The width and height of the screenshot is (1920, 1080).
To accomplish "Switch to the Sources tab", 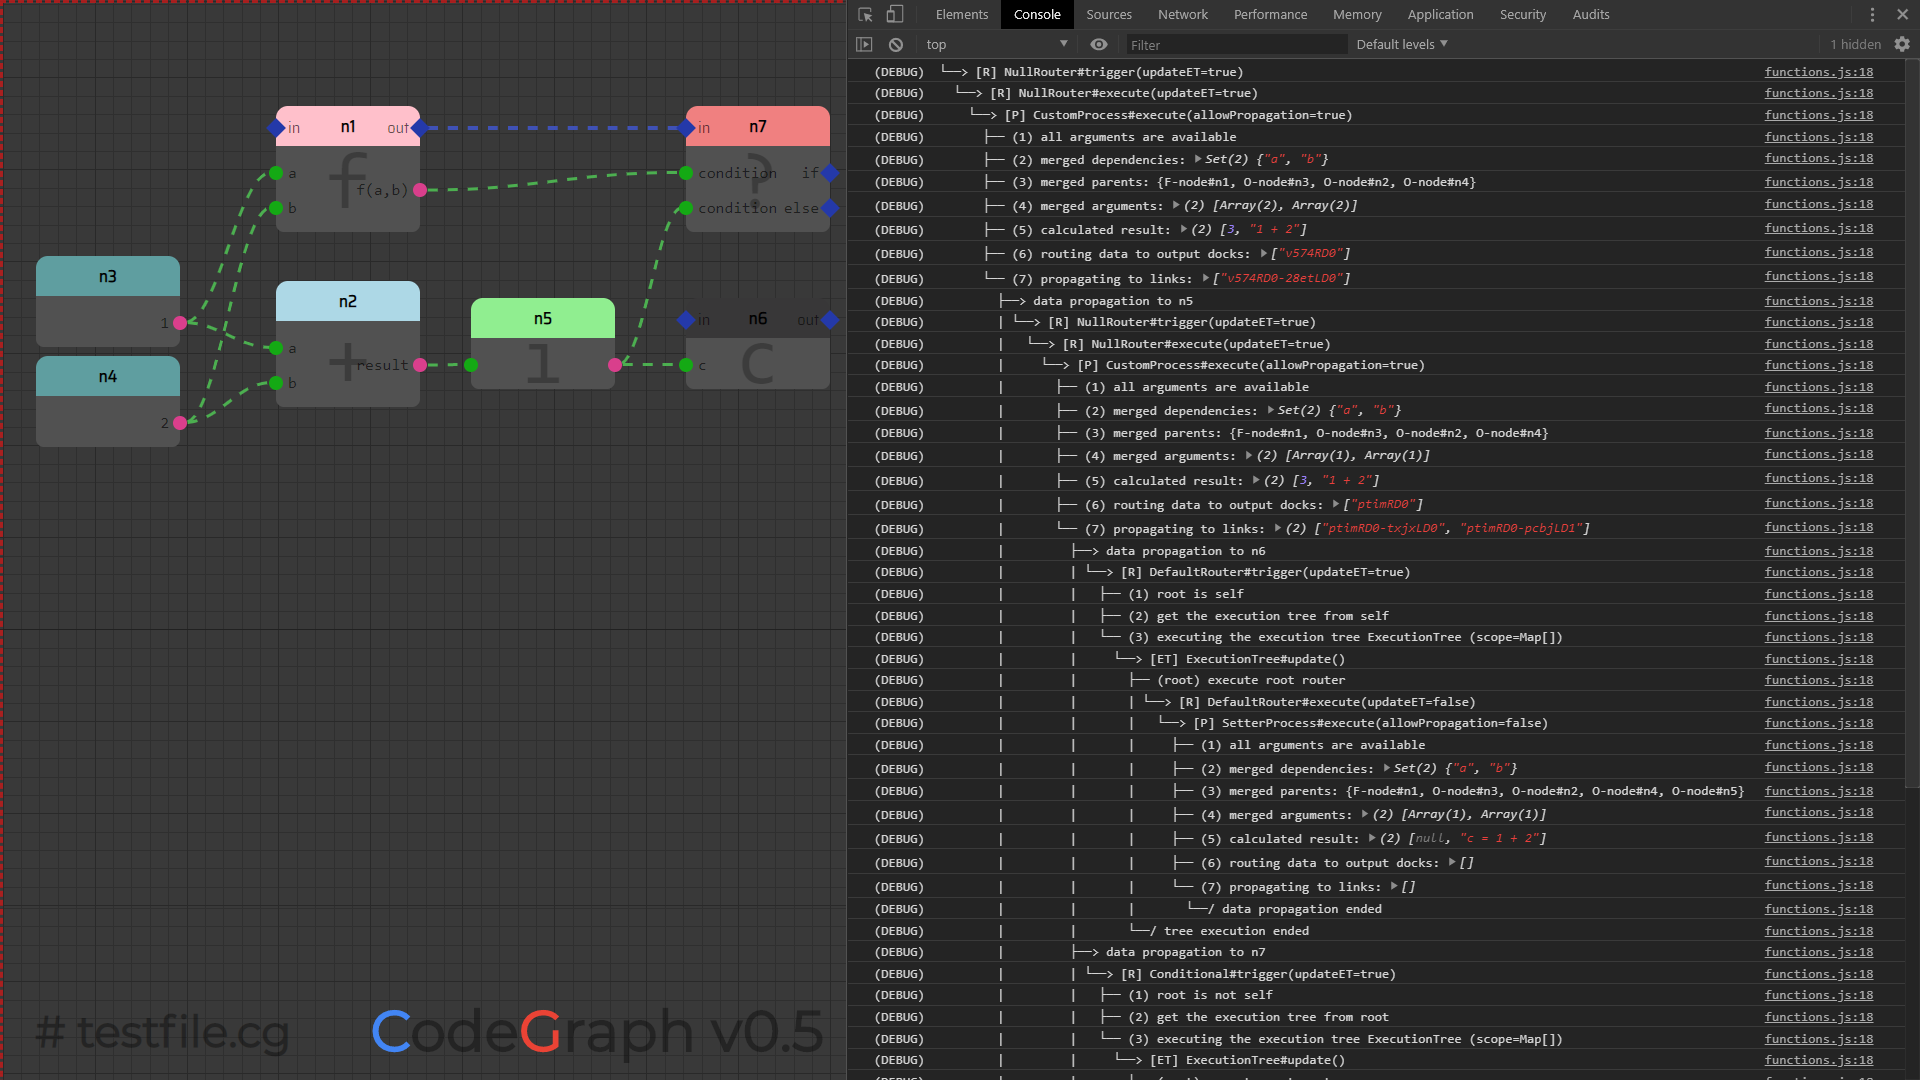I will [1109, 14].
